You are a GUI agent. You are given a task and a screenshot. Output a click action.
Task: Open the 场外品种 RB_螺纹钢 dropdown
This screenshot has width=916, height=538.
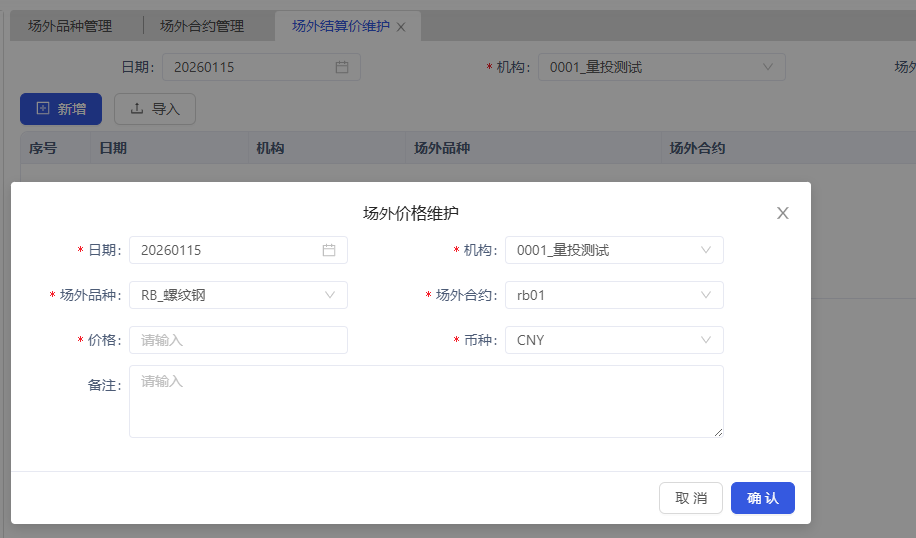coord(330,295)
